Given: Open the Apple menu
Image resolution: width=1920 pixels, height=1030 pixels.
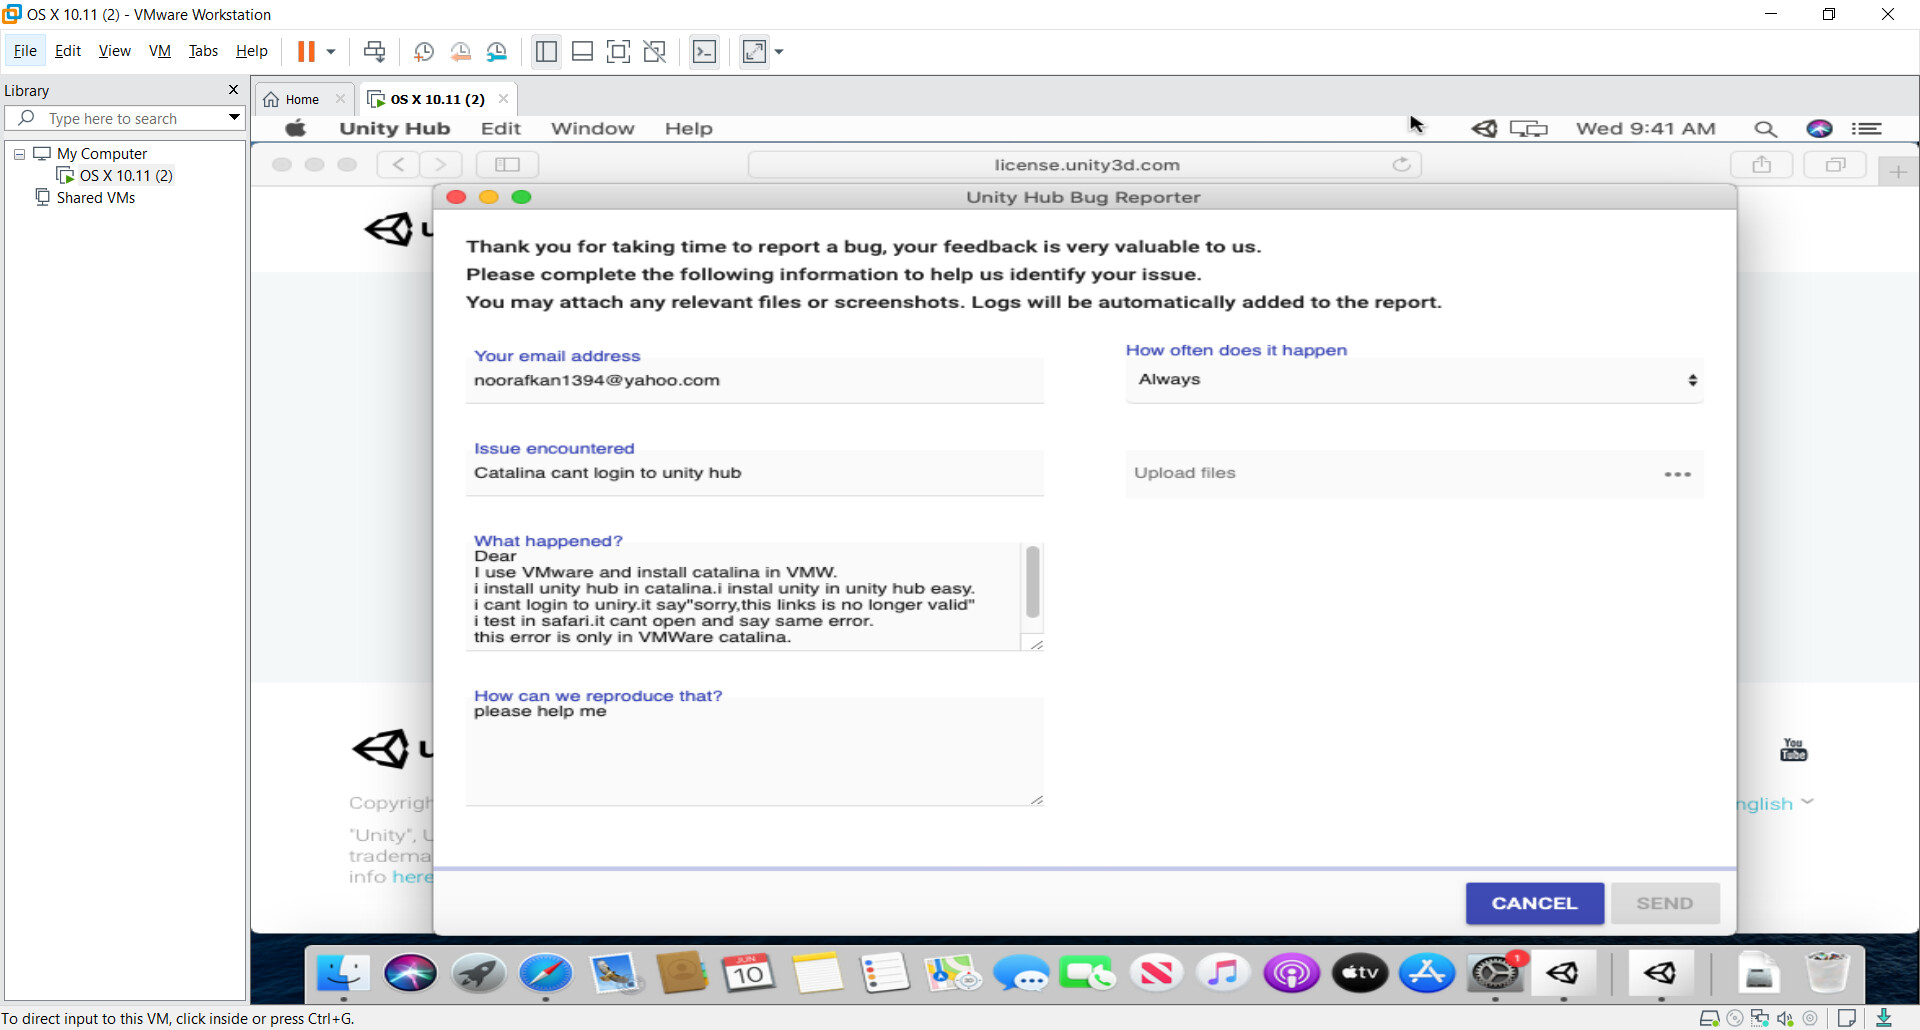Looking at the screenshot, I should point(296,128).
